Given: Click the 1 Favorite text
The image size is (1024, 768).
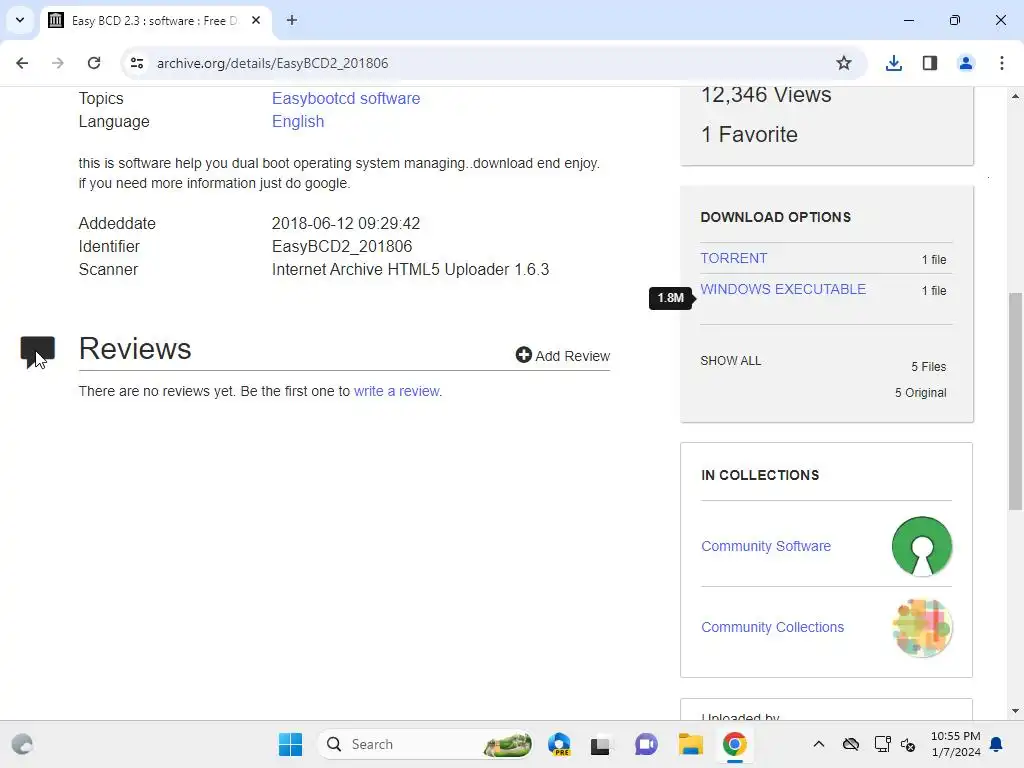Looking at the screenshot, I should 749,135.
